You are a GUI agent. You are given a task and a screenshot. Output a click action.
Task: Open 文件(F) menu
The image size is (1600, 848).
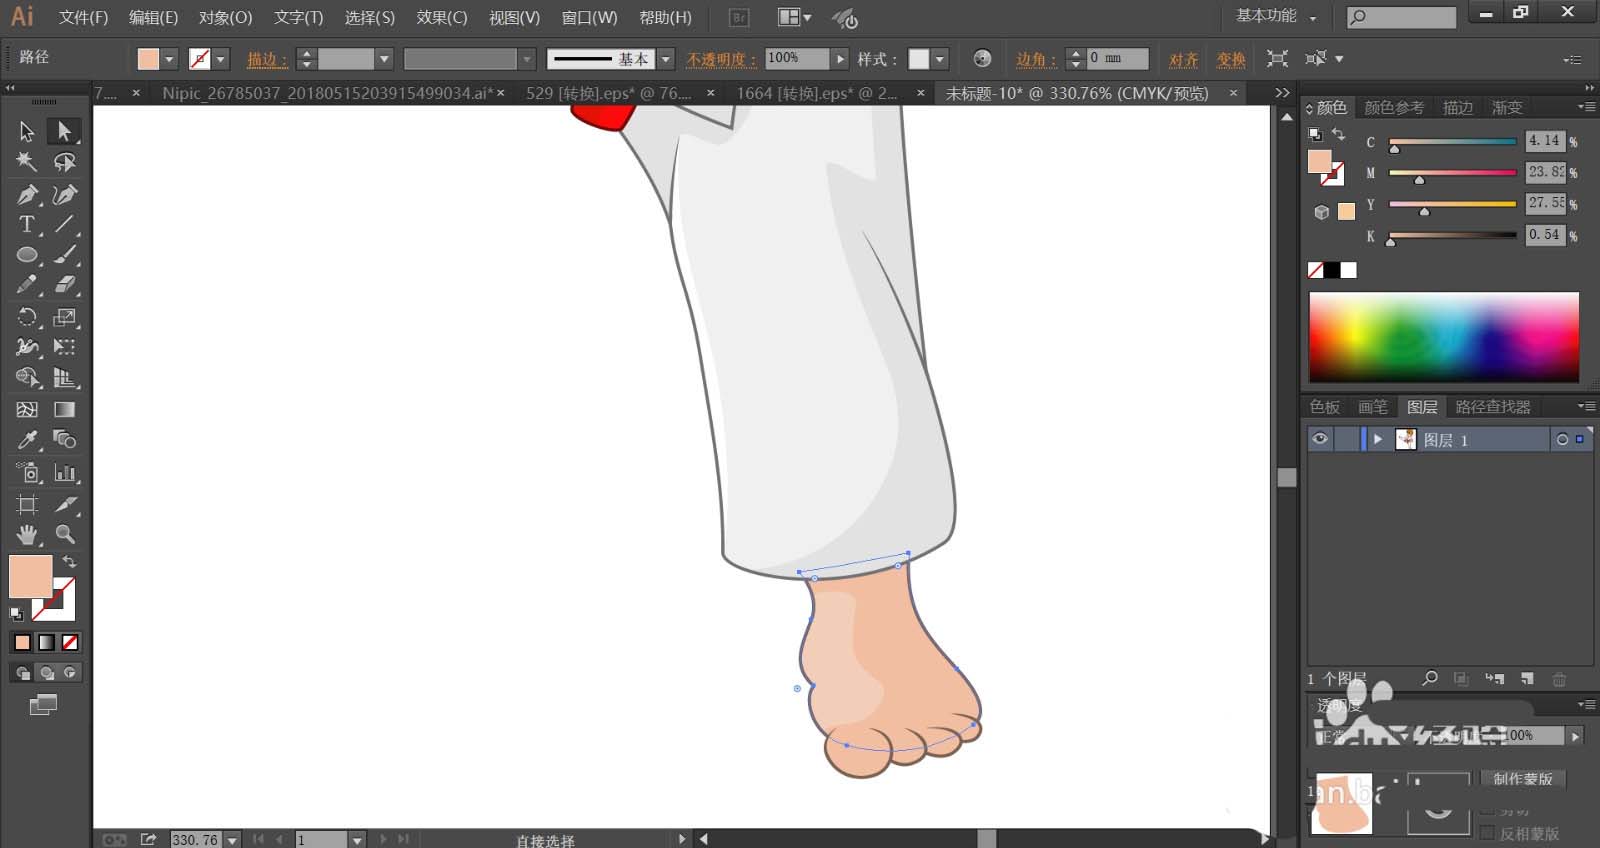coord(83,17)
